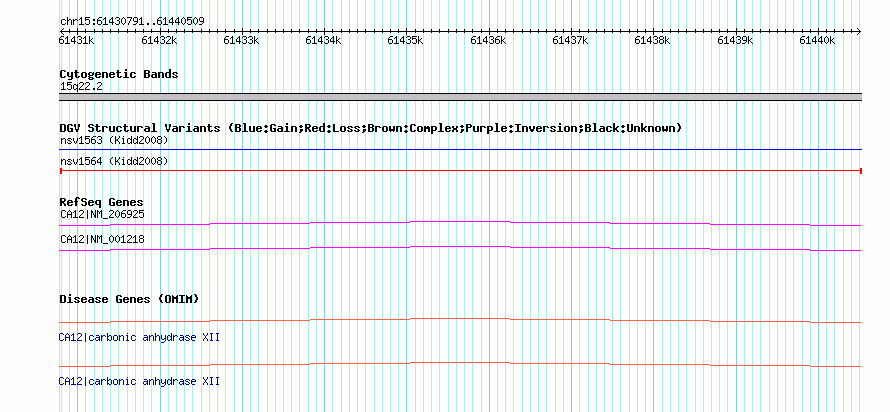Click the blue nsv1563 gain variant line
The height and width of the screenshot is (412, 890).
[x=460, y=150]
